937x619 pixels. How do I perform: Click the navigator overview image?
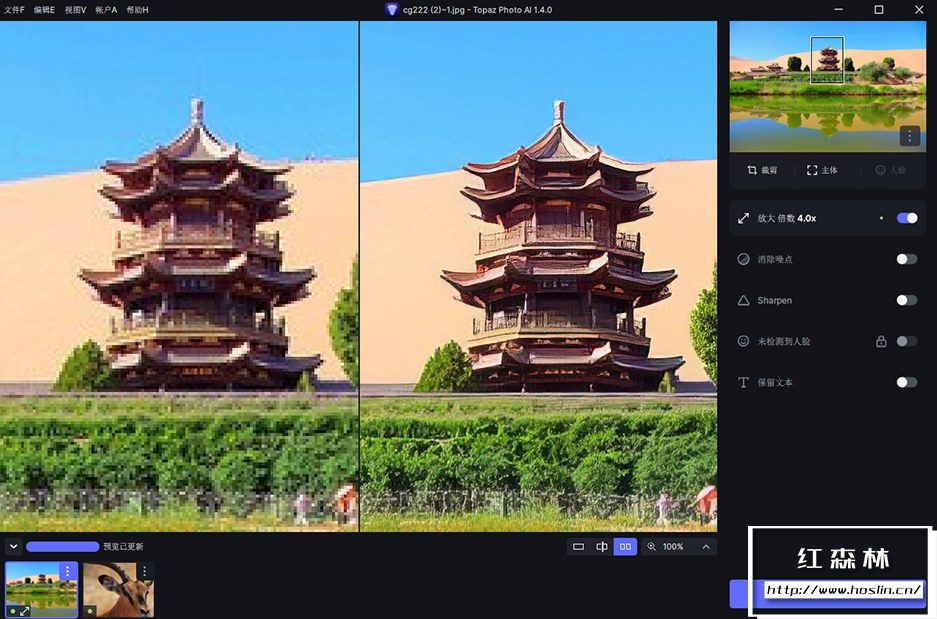click(x=828, y=87)
